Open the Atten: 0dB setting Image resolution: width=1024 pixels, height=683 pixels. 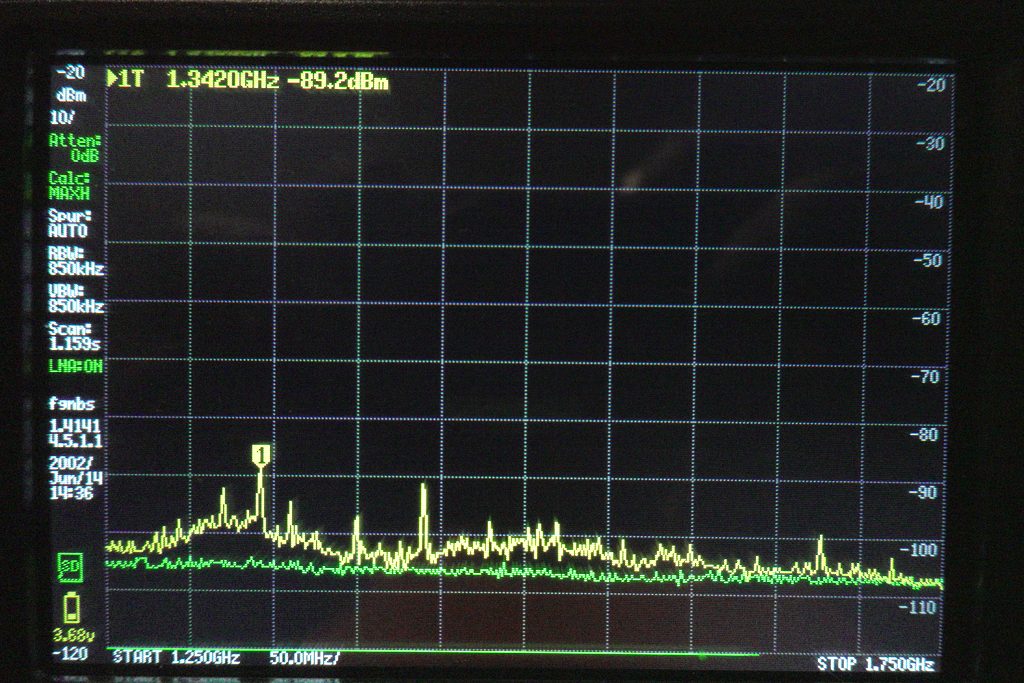click(x=75, y=148)
